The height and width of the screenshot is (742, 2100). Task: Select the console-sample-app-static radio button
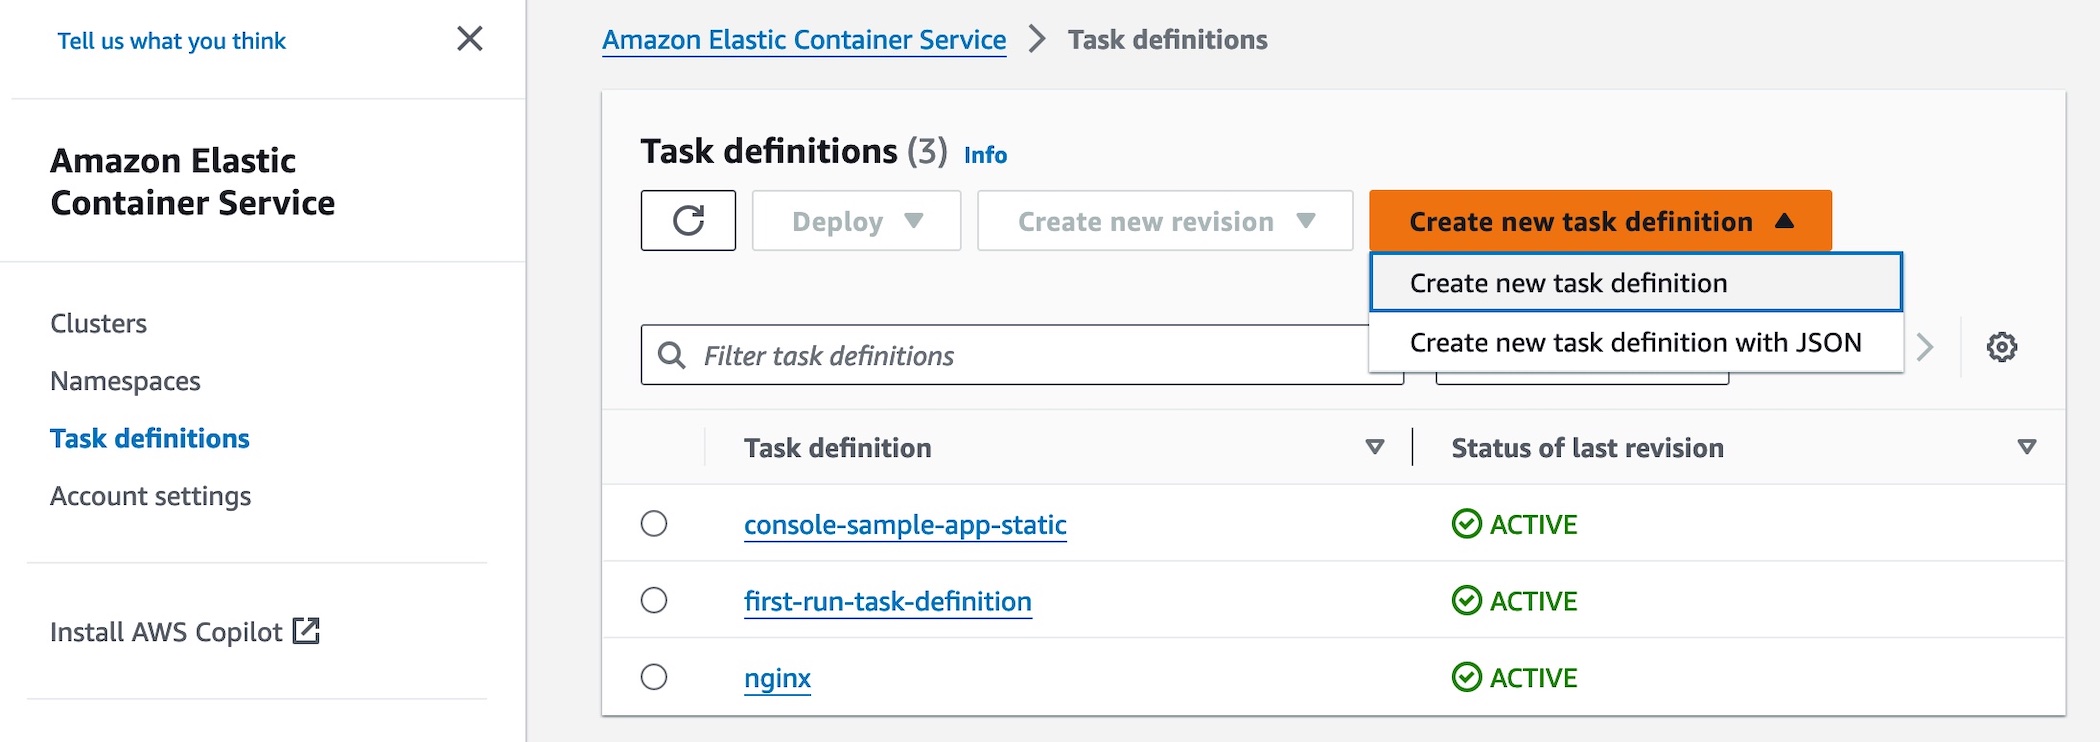tap(654, 524)
